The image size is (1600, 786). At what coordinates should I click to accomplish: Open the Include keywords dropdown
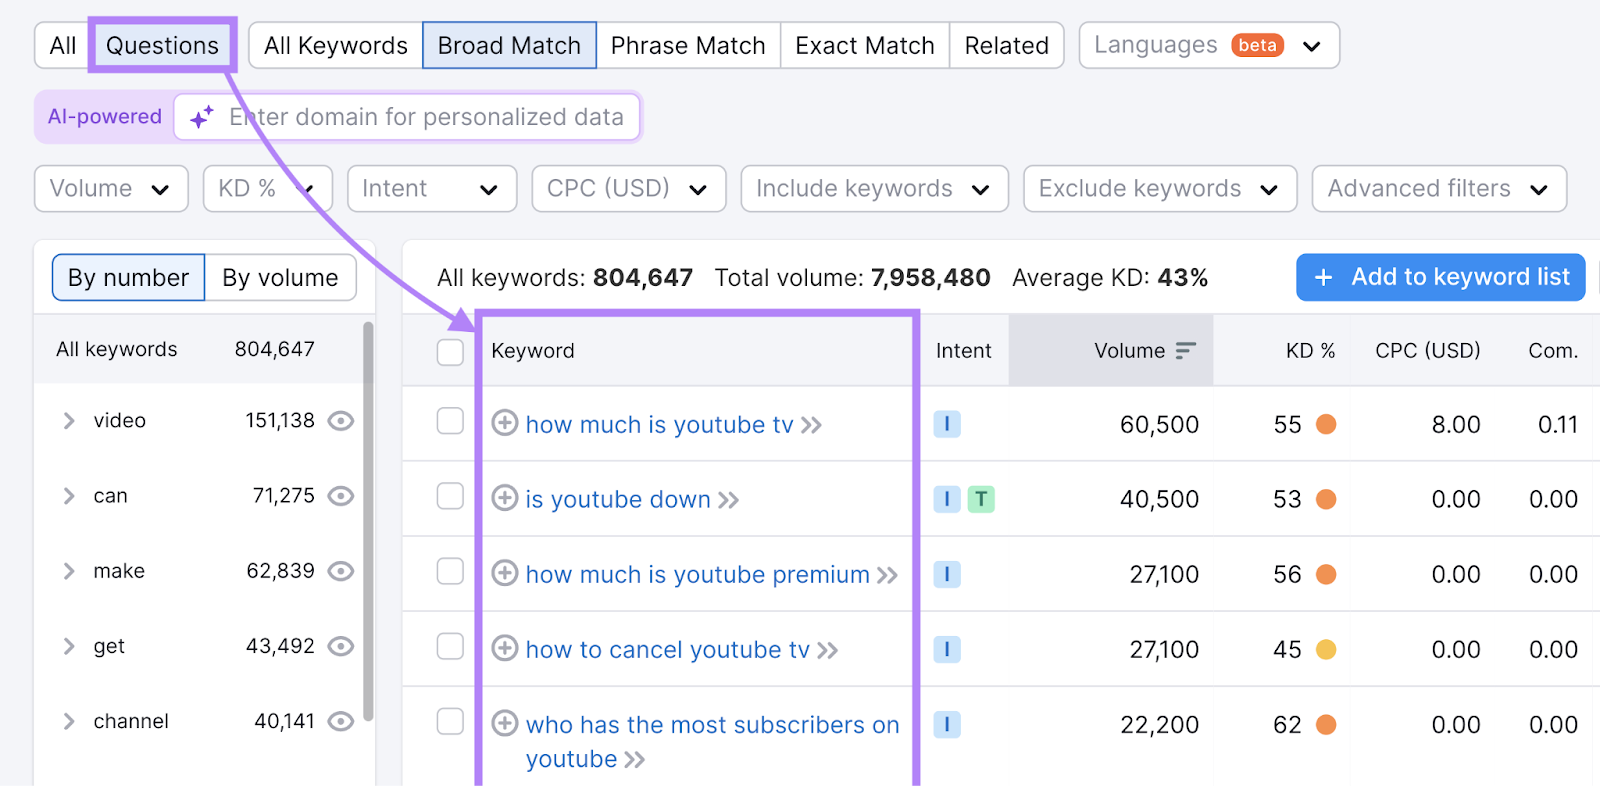point(874,188)
